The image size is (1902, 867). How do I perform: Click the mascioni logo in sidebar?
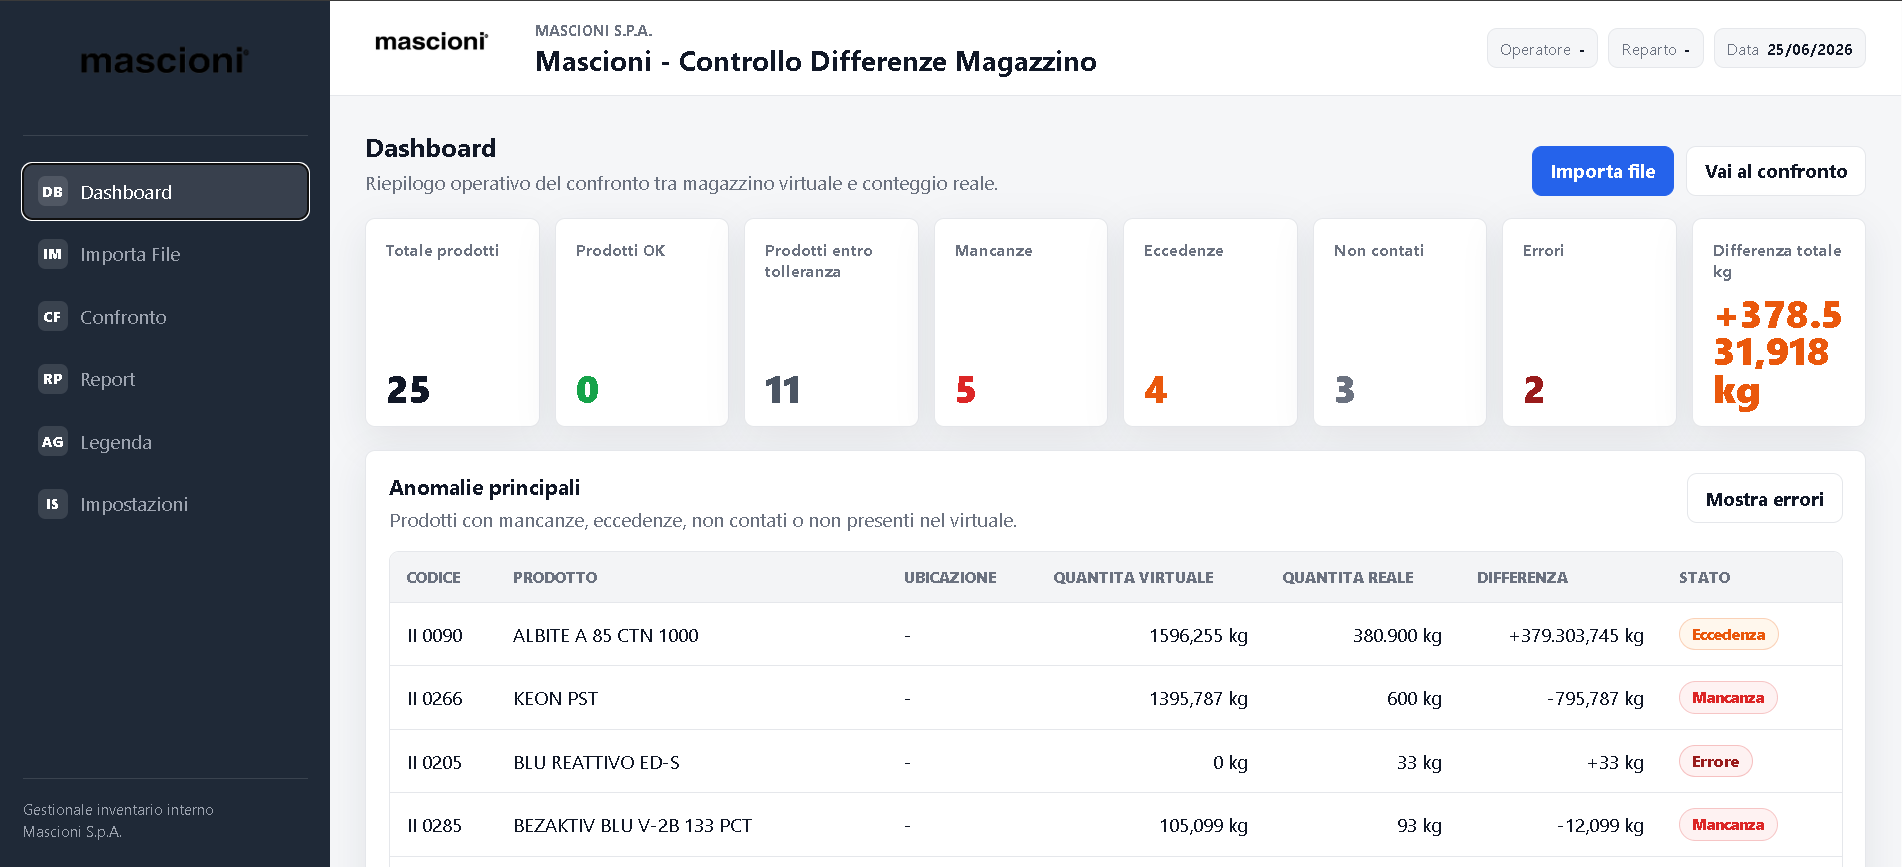pos(165,61)
